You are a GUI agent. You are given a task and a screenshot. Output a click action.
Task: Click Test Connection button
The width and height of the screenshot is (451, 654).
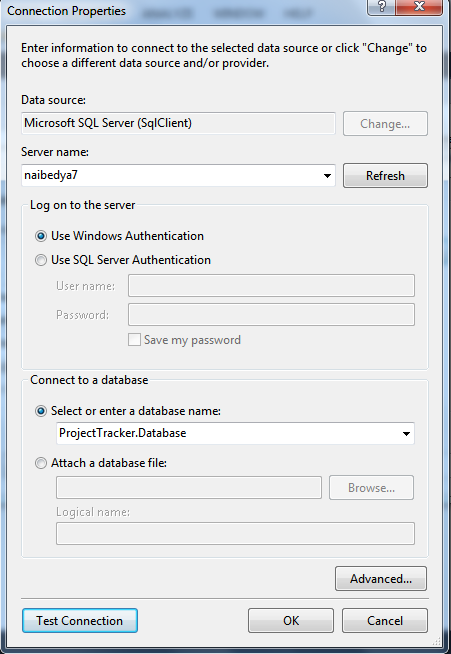(80, 621)
